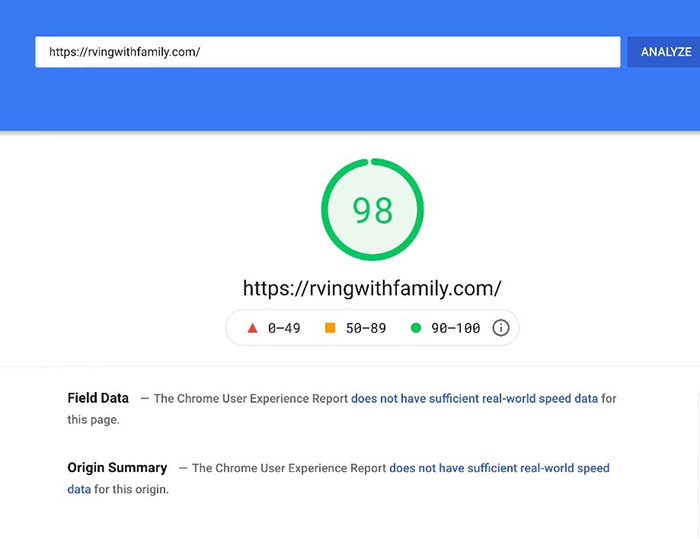Select the 90–100 score range label
This screenshot has width=700, height=539.
click(455, 328)
